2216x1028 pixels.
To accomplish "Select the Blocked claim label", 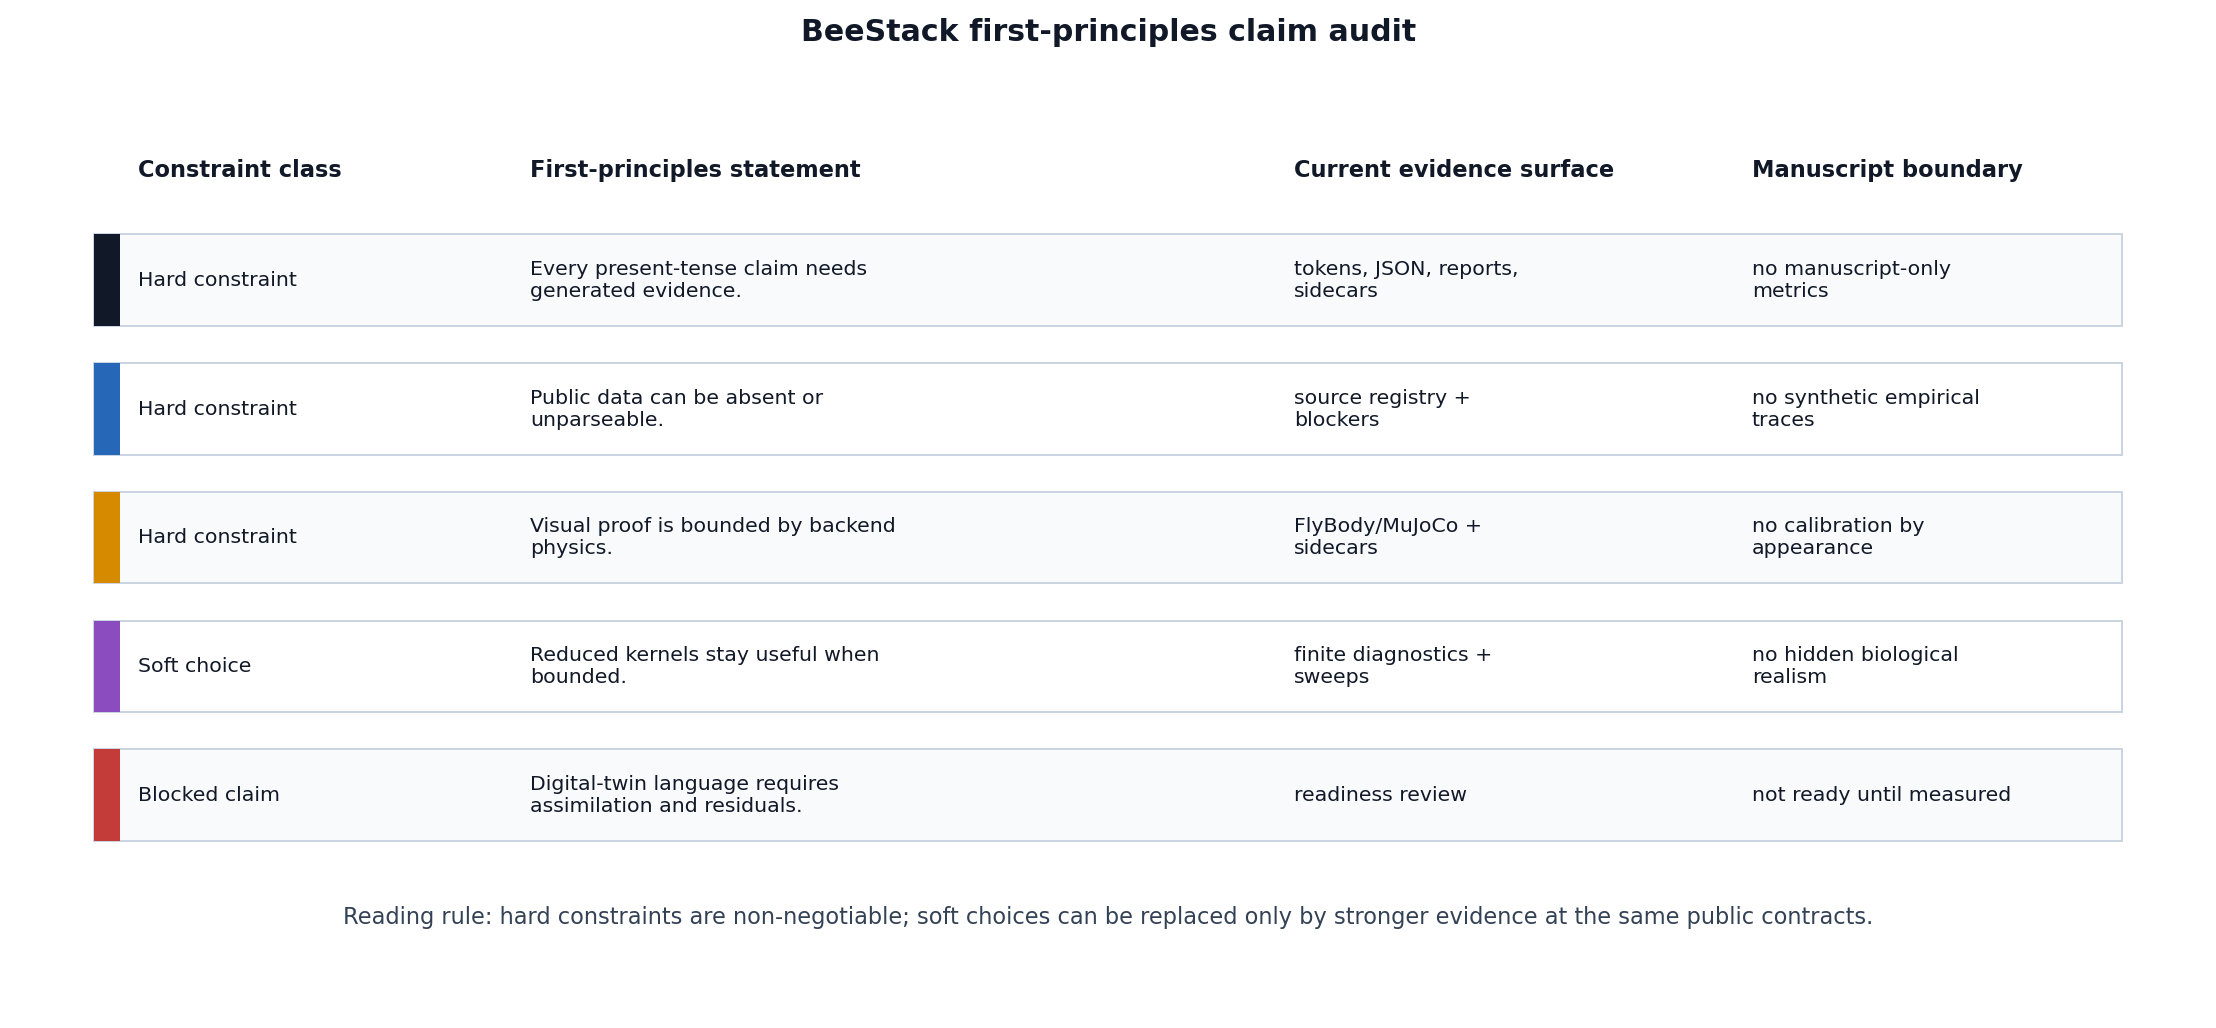I will click(x=209, y=795).
